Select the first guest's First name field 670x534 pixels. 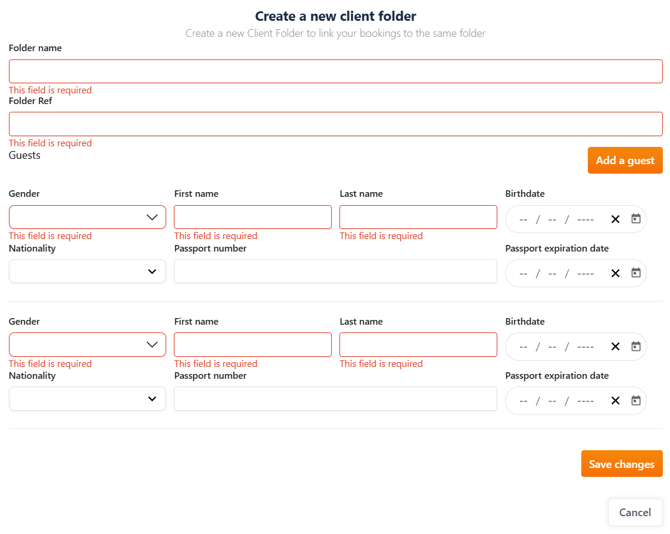coord(252,217)
